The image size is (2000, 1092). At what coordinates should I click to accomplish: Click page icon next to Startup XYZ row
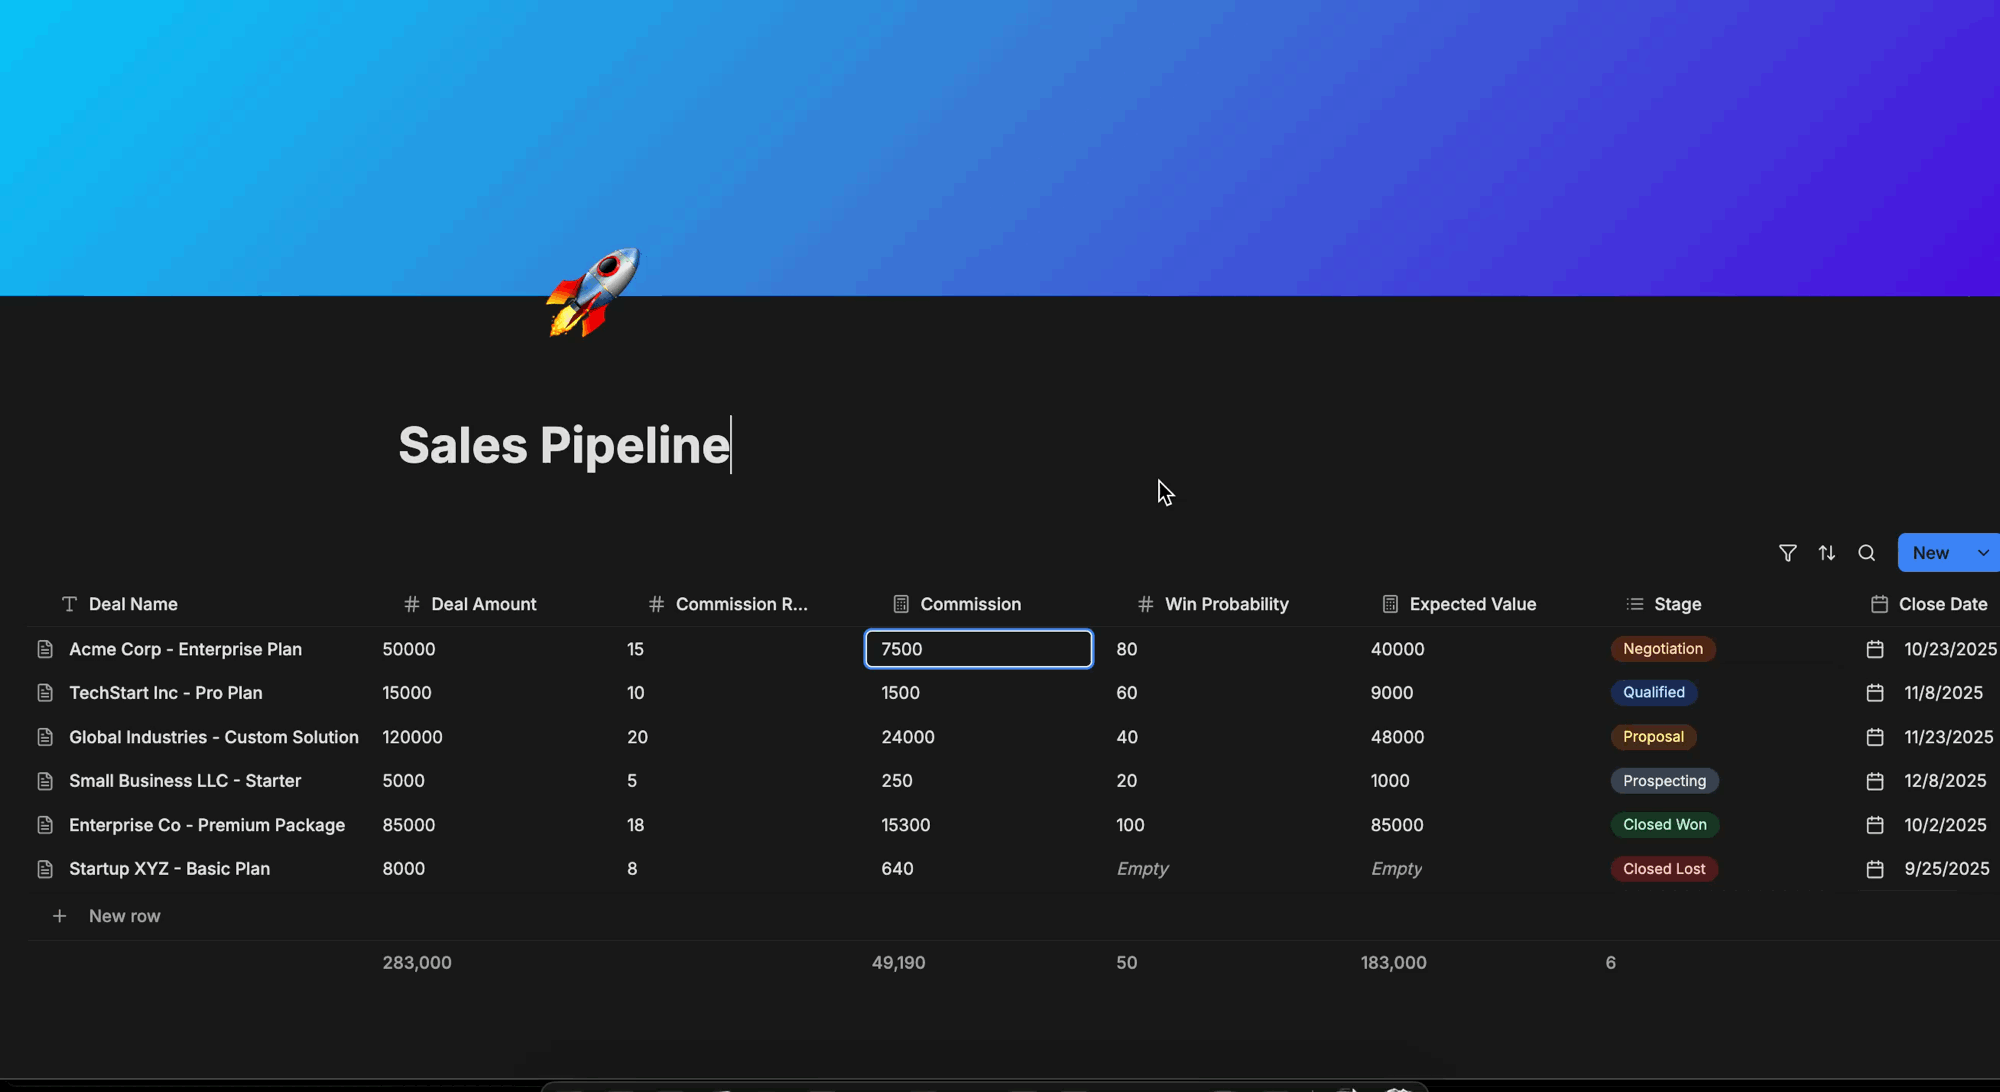(x=45, y=869)
